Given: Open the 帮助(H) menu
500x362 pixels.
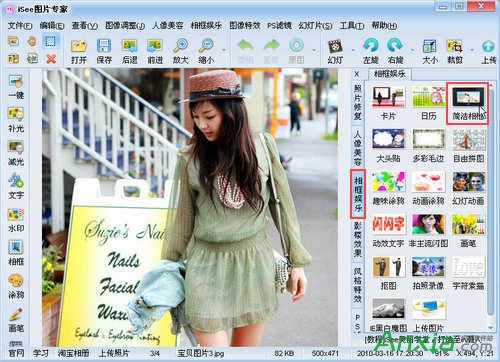Looking at the screenshot, I should [384, 26].
